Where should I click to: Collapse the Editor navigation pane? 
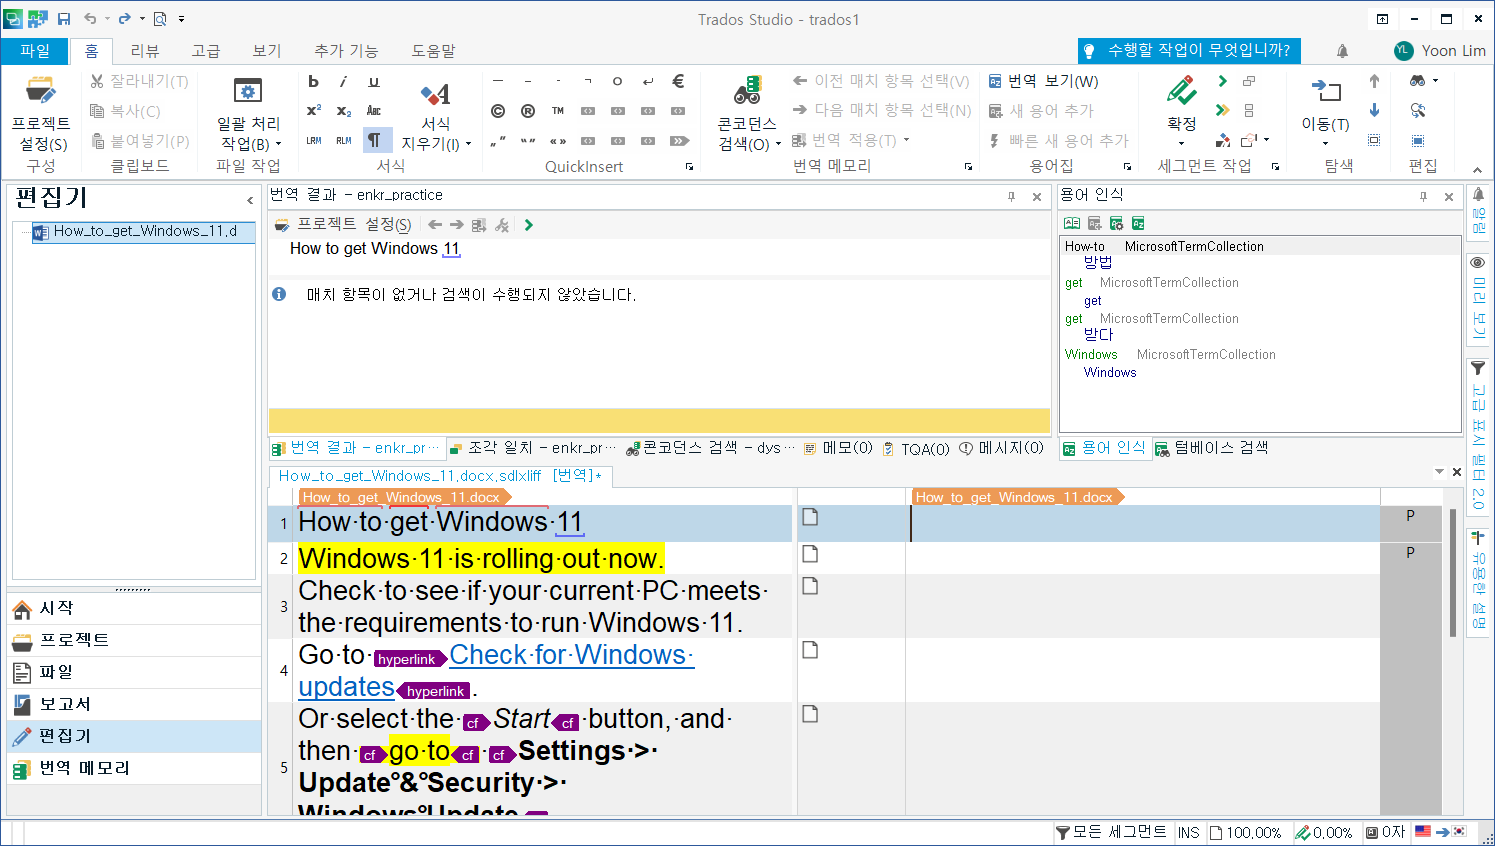point(250,201)
